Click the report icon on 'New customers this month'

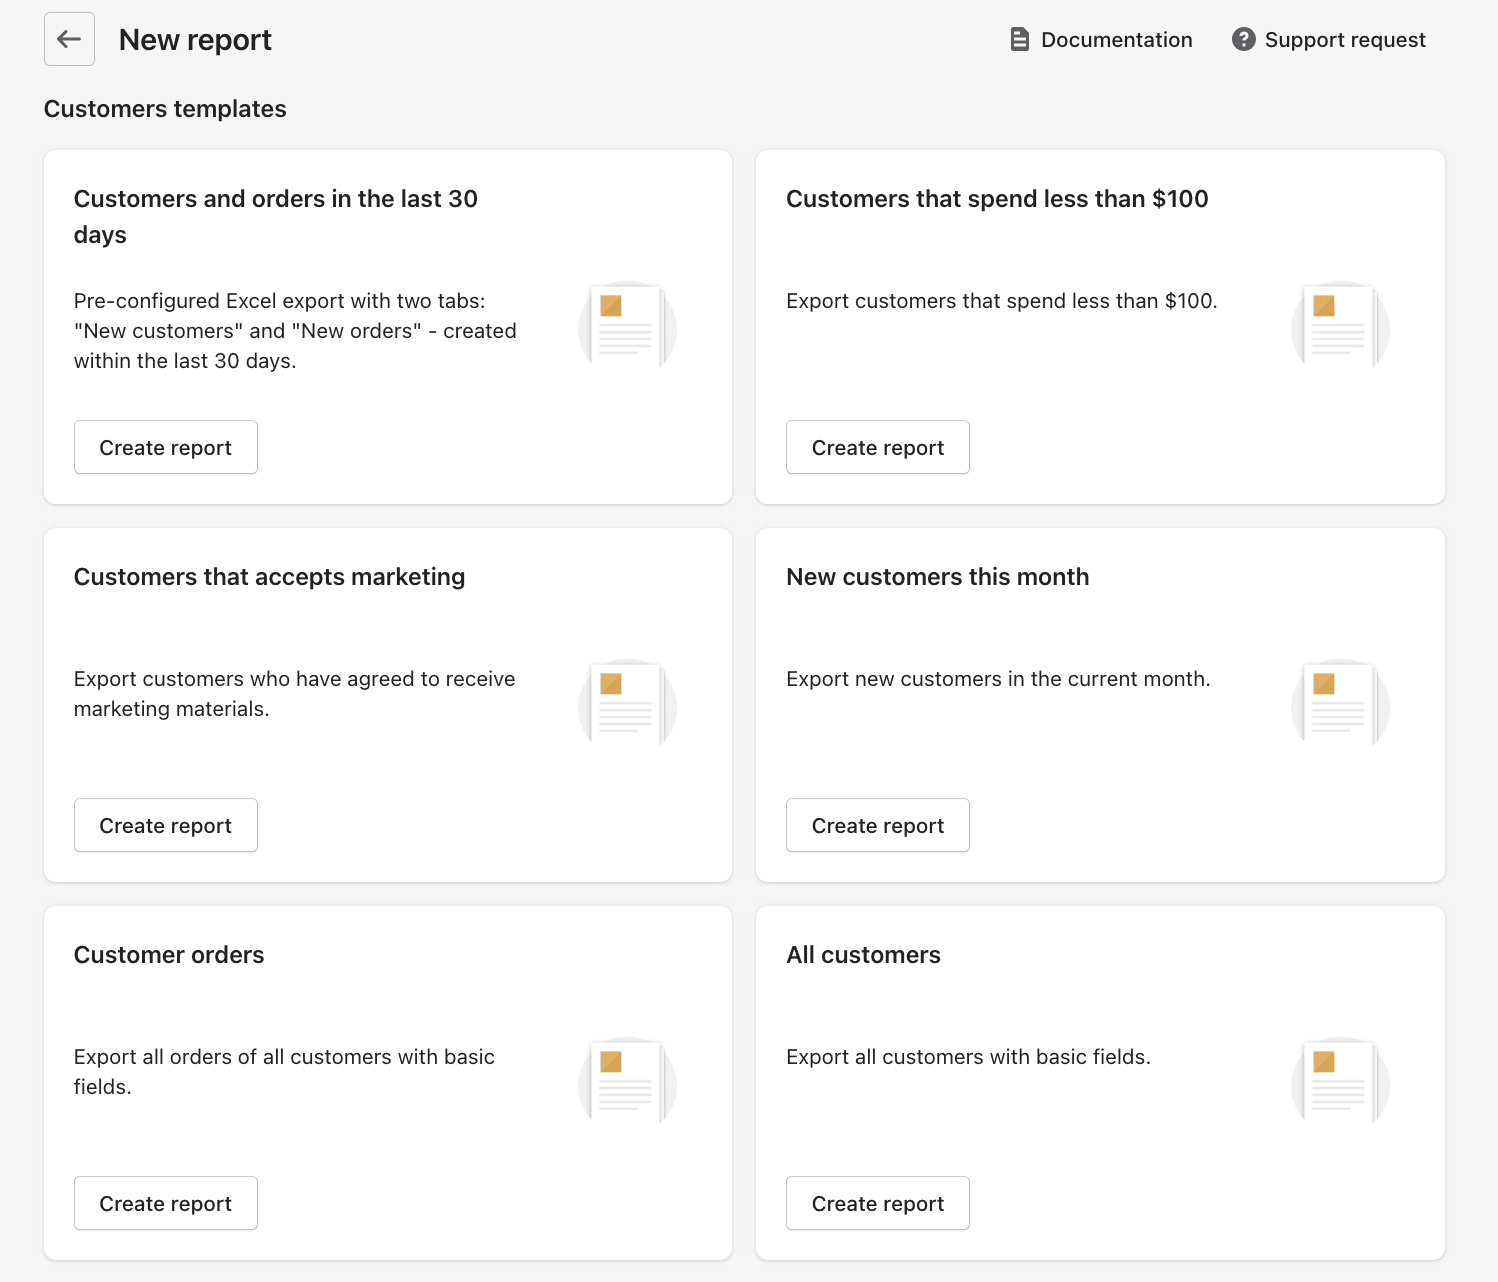coord(1339,703)
